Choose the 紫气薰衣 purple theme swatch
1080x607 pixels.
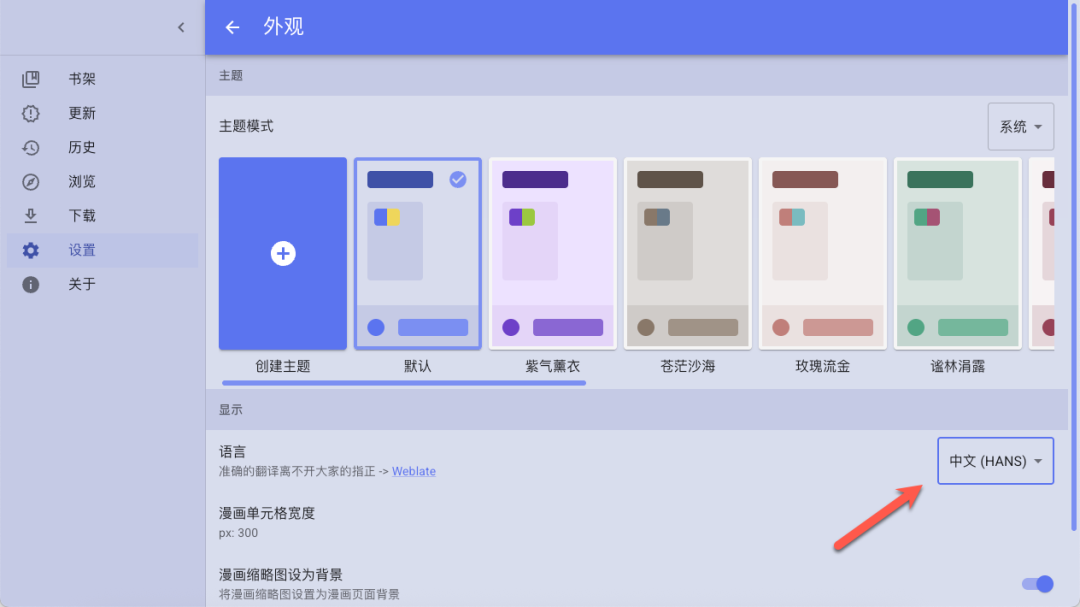coord(552,253)
